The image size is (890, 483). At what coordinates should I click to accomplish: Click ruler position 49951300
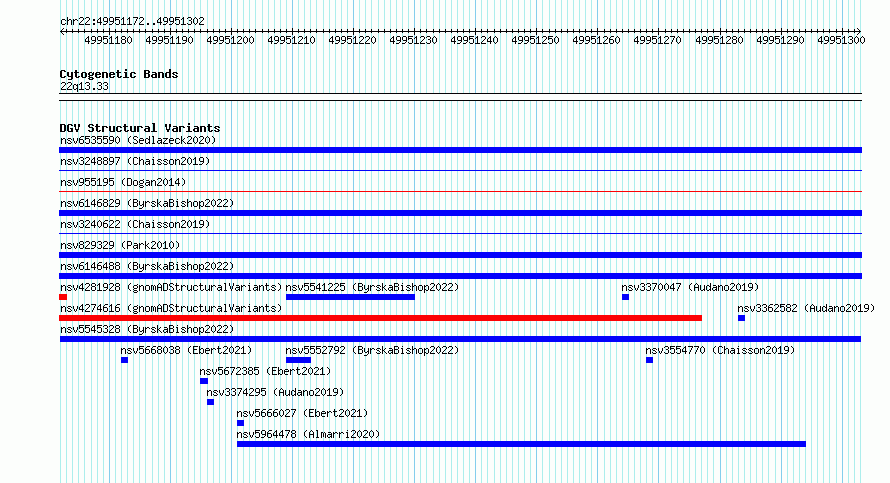click(841, 40)
